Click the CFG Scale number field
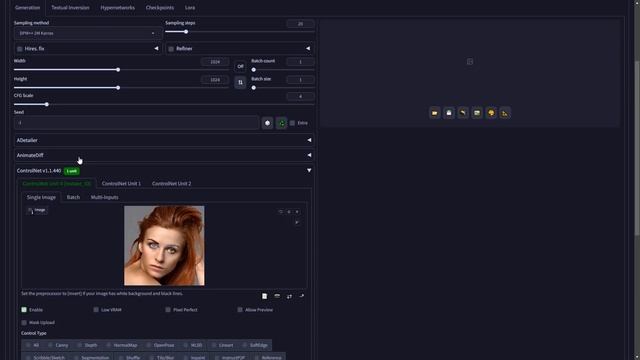 pyautogui.click(x=300, y=97)
